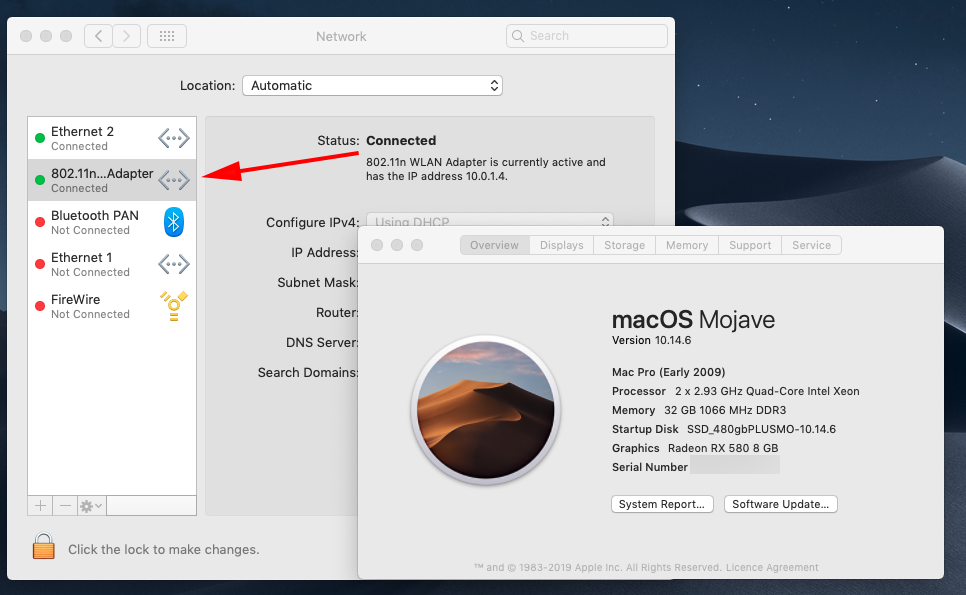Click the Mac Pro (Early 2009) text
966x595 pixels.
[x=668, y=372]
